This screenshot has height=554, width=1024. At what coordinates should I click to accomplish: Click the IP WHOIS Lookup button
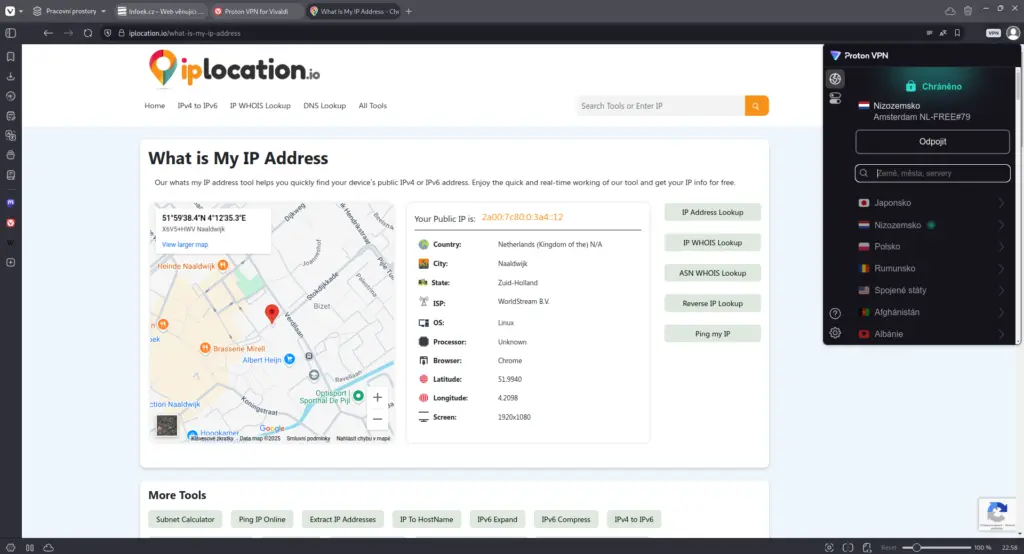[712, 243]
